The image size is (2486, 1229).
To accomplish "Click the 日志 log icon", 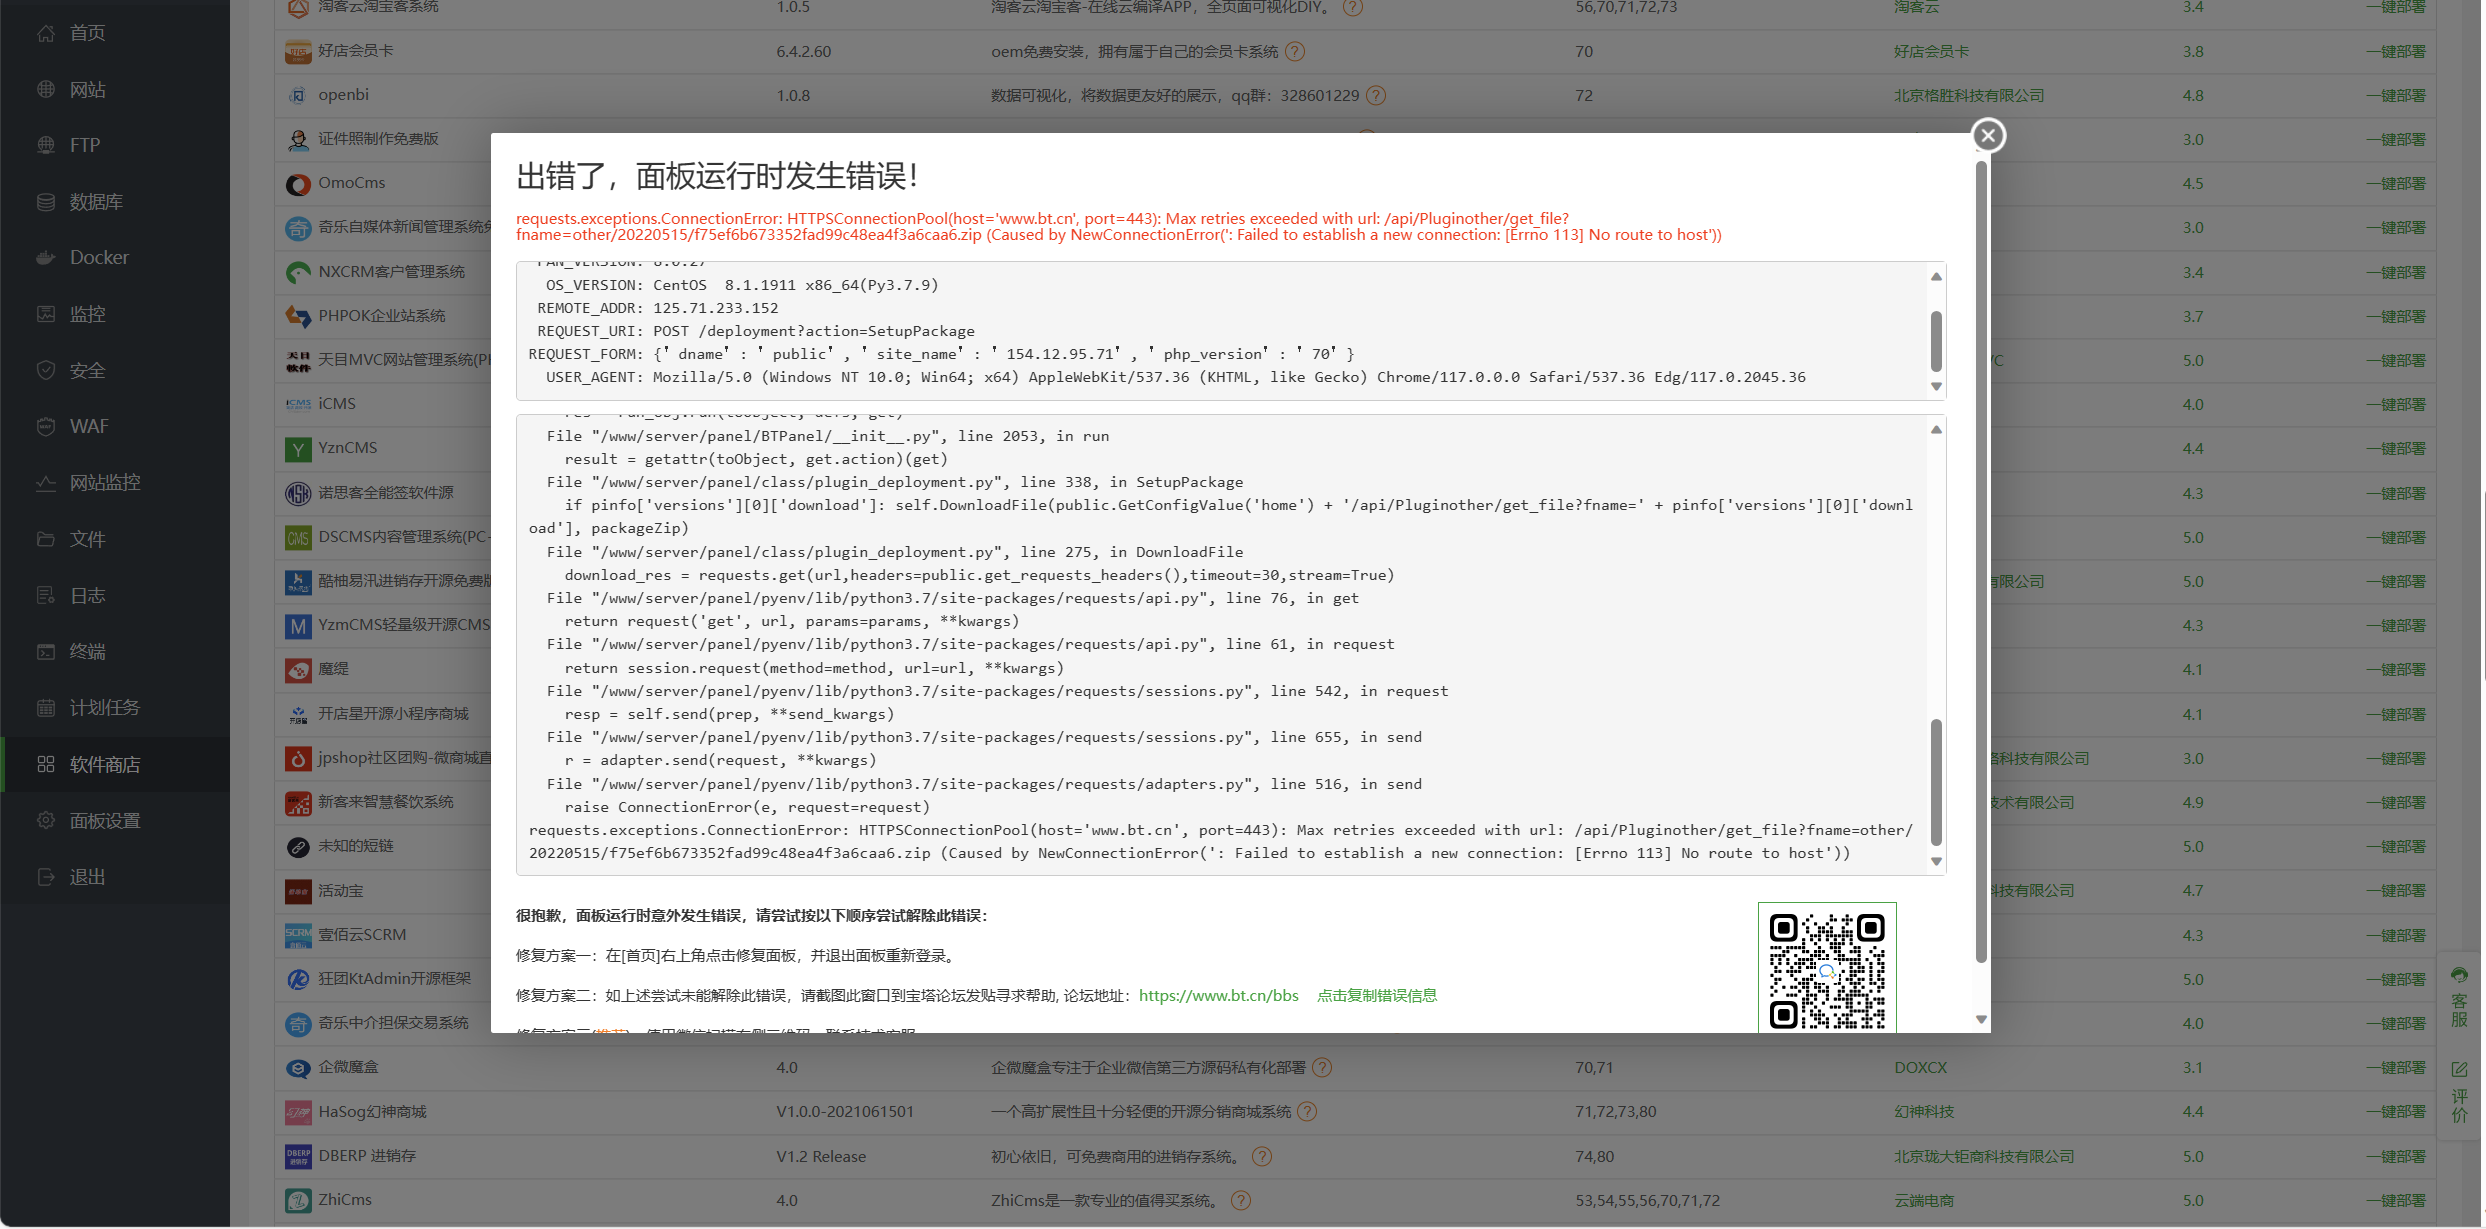I will 46,595.
